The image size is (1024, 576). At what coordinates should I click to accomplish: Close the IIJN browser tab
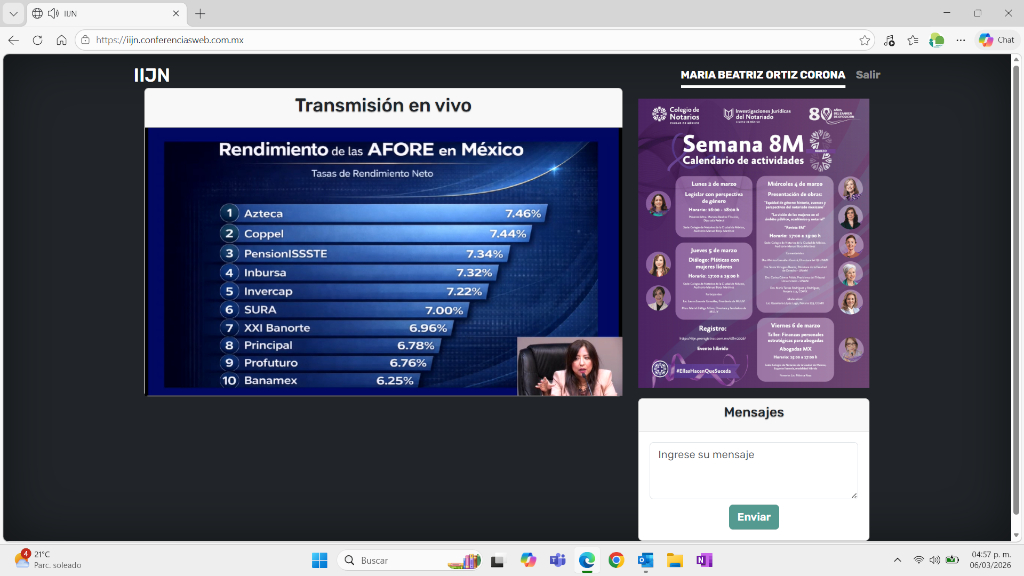(x=176, y=13)
